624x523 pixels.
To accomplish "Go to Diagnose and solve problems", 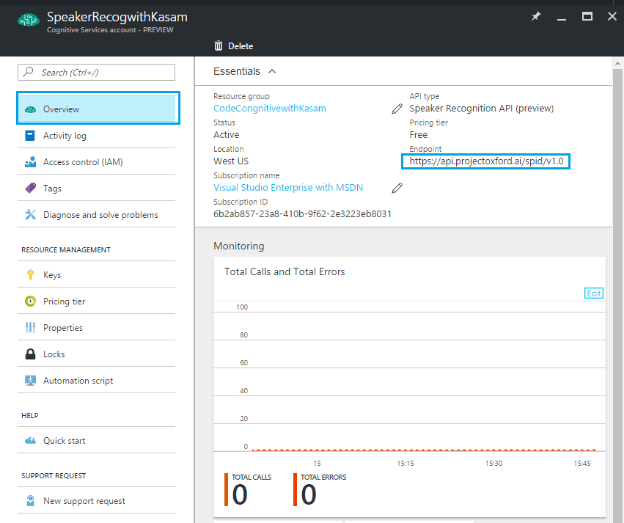I will (100, 214).
